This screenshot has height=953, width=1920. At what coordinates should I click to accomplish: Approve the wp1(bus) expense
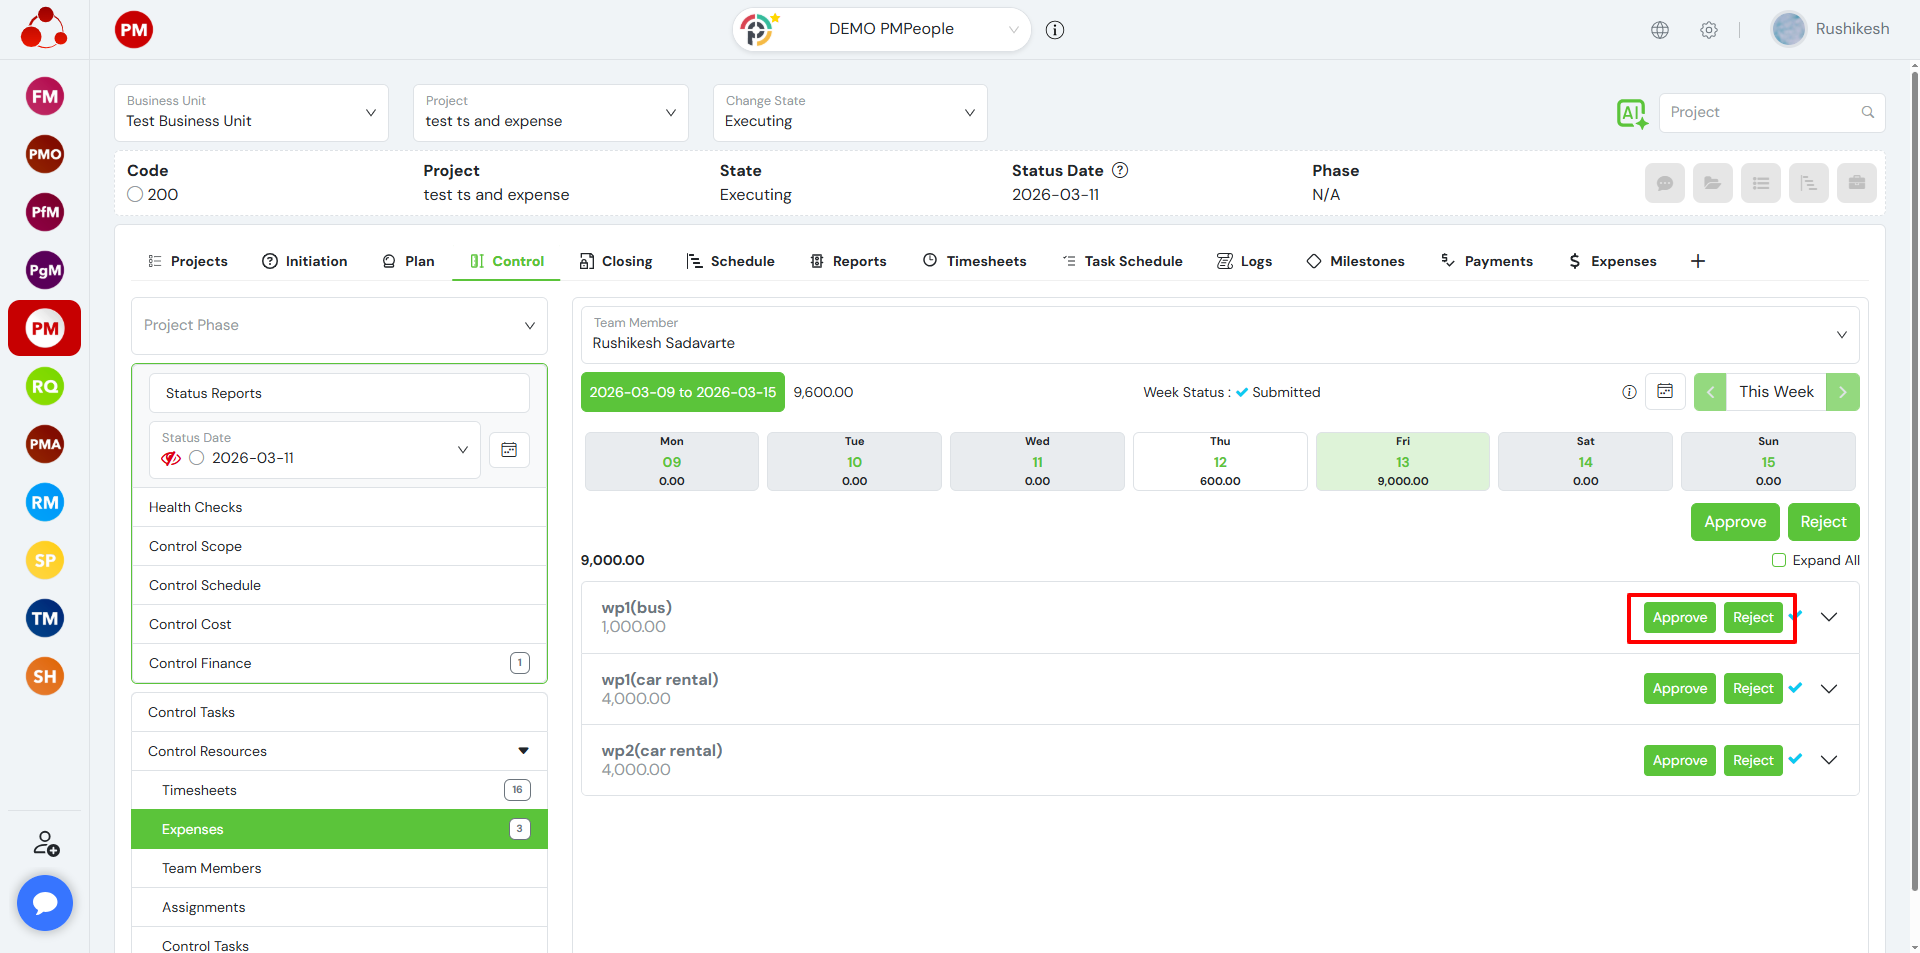pyautogui.click(x=1679, y=618)
